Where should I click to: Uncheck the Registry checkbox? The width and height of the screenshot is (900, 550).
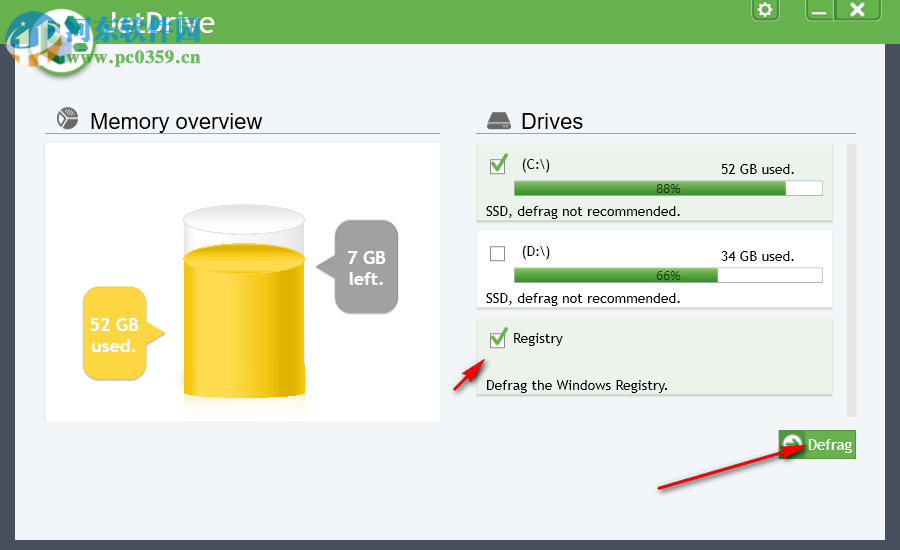tap(498, 339)
